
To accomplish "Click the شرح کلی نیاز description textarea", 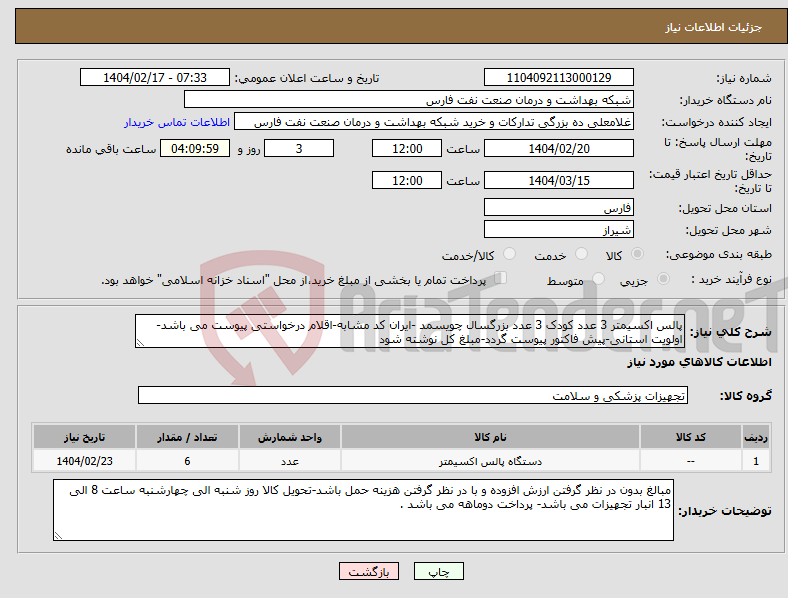I will [x=410, y=331].
